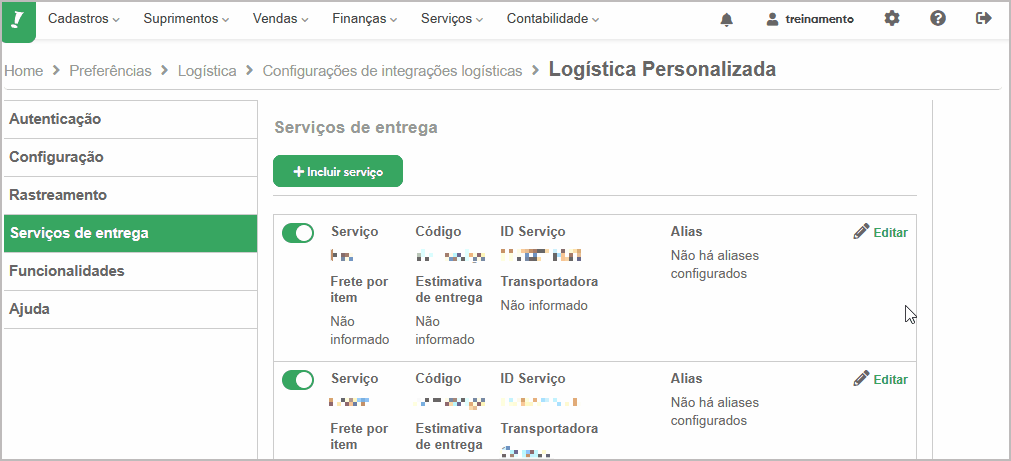Viewport: 1011px width, 461px height.
Task: Go to Preferências breadcrumb link
Action: click(x=110, y=71)
